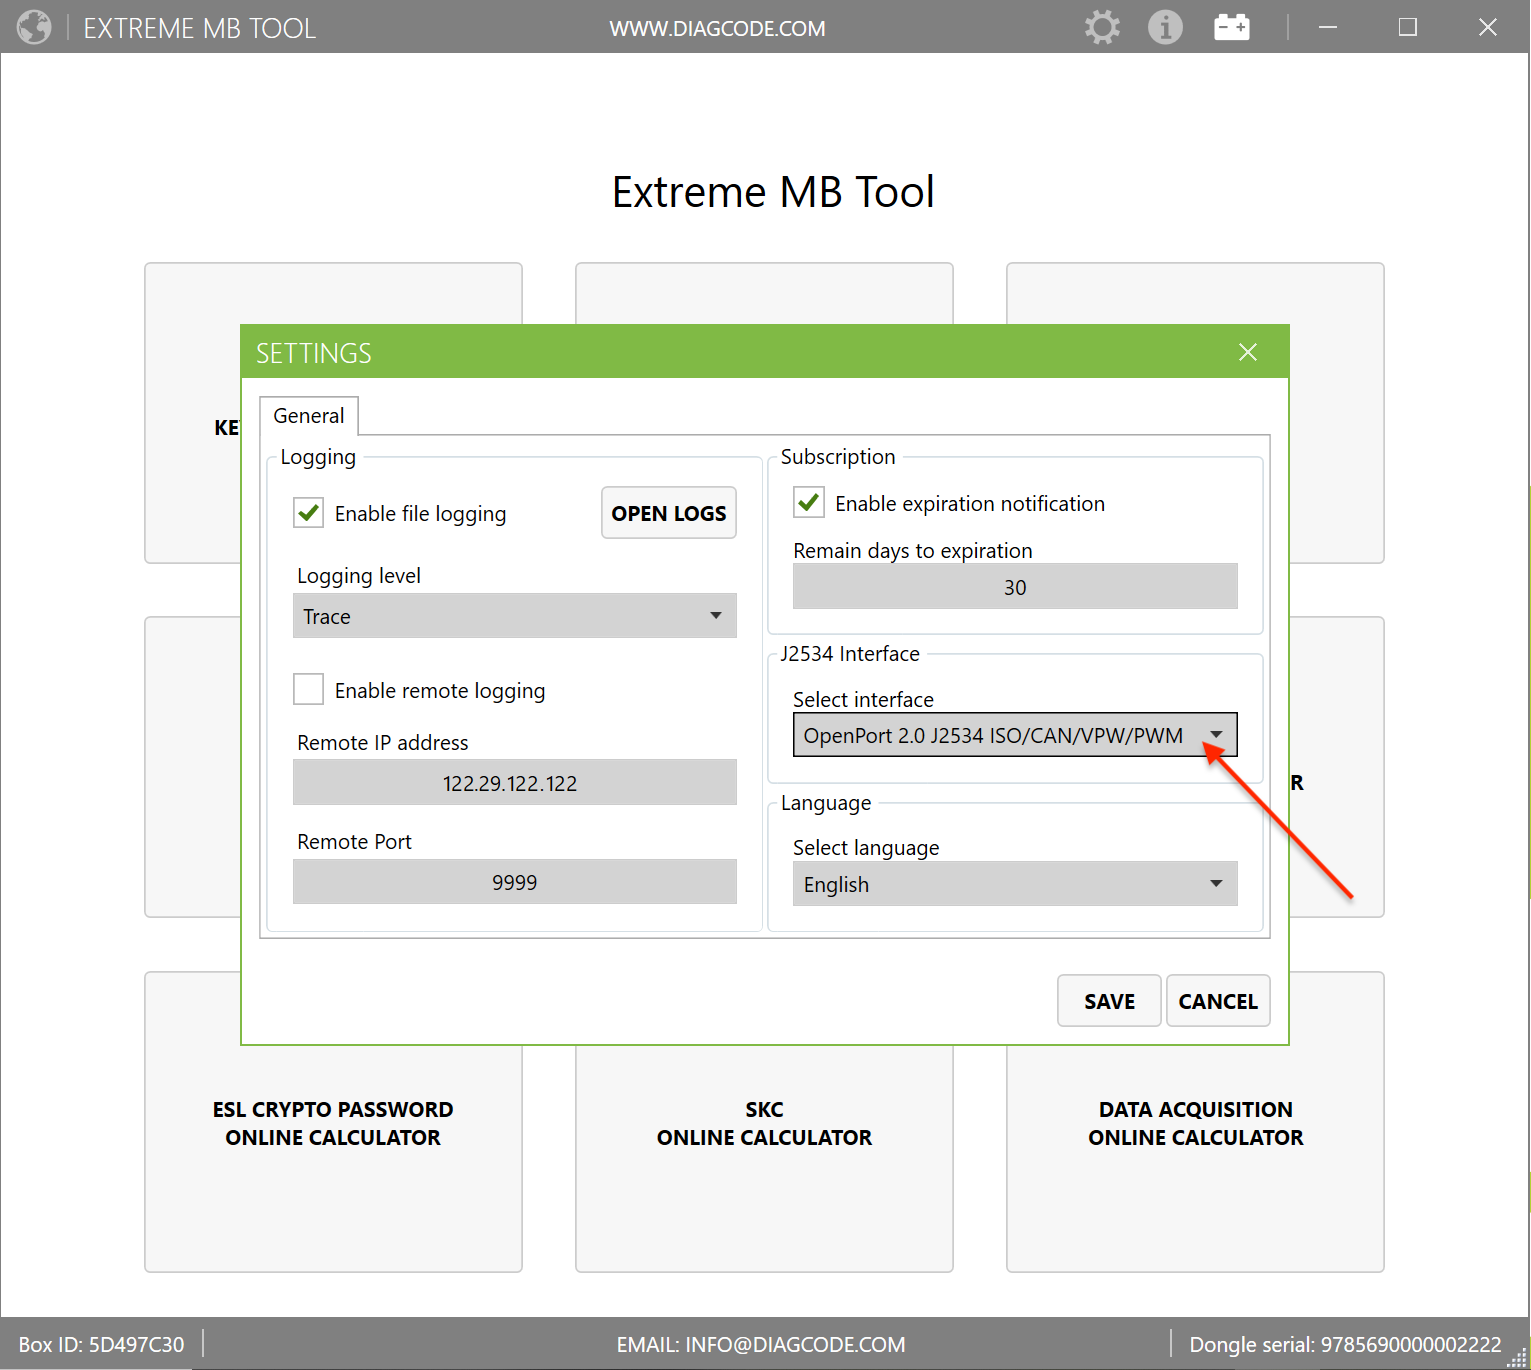
Task: Click the resize grip in the status bar
Action: point(1518,1358)
